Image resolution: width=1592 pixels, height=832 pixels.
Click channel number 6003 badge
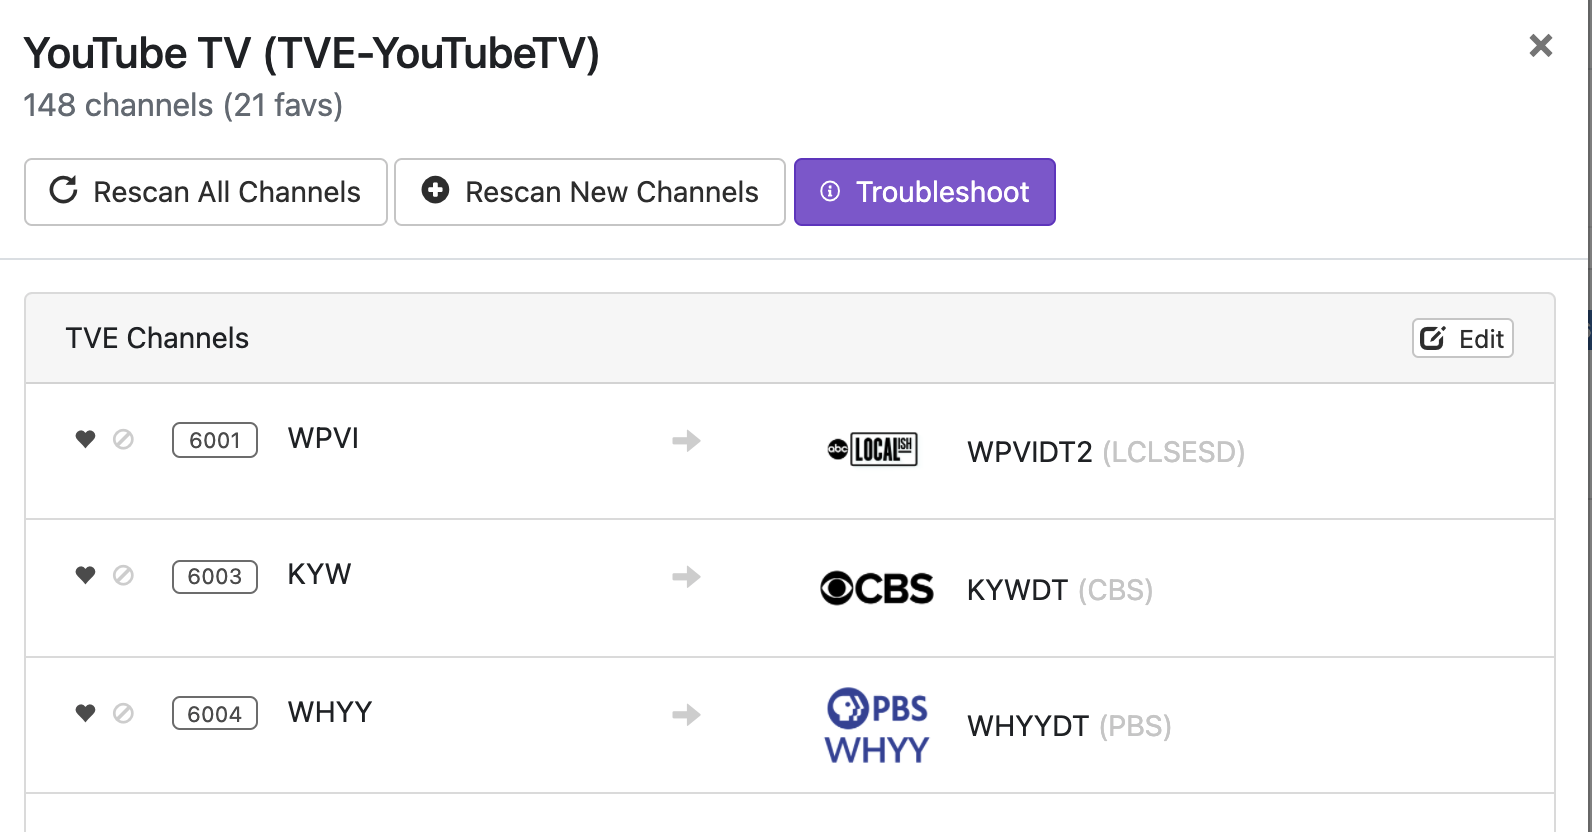click(215, 577)
